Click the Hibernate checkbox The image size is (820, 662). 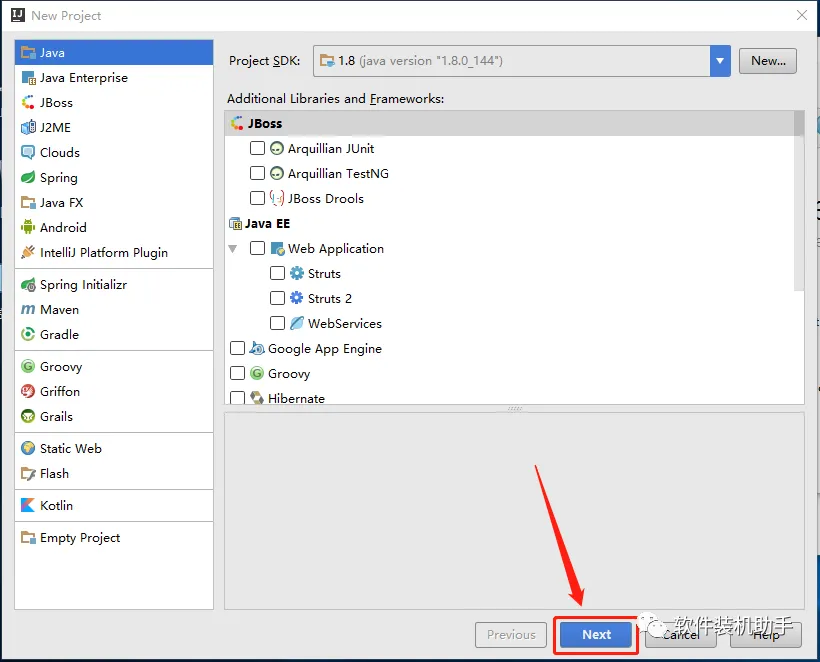click(x=237, y=398)
